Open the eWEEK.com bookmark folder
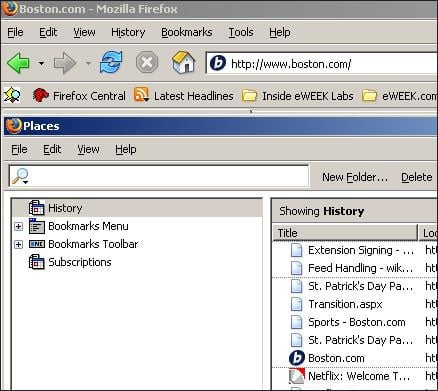The height and width of the screenshot is (391, 438). point(399,96)
